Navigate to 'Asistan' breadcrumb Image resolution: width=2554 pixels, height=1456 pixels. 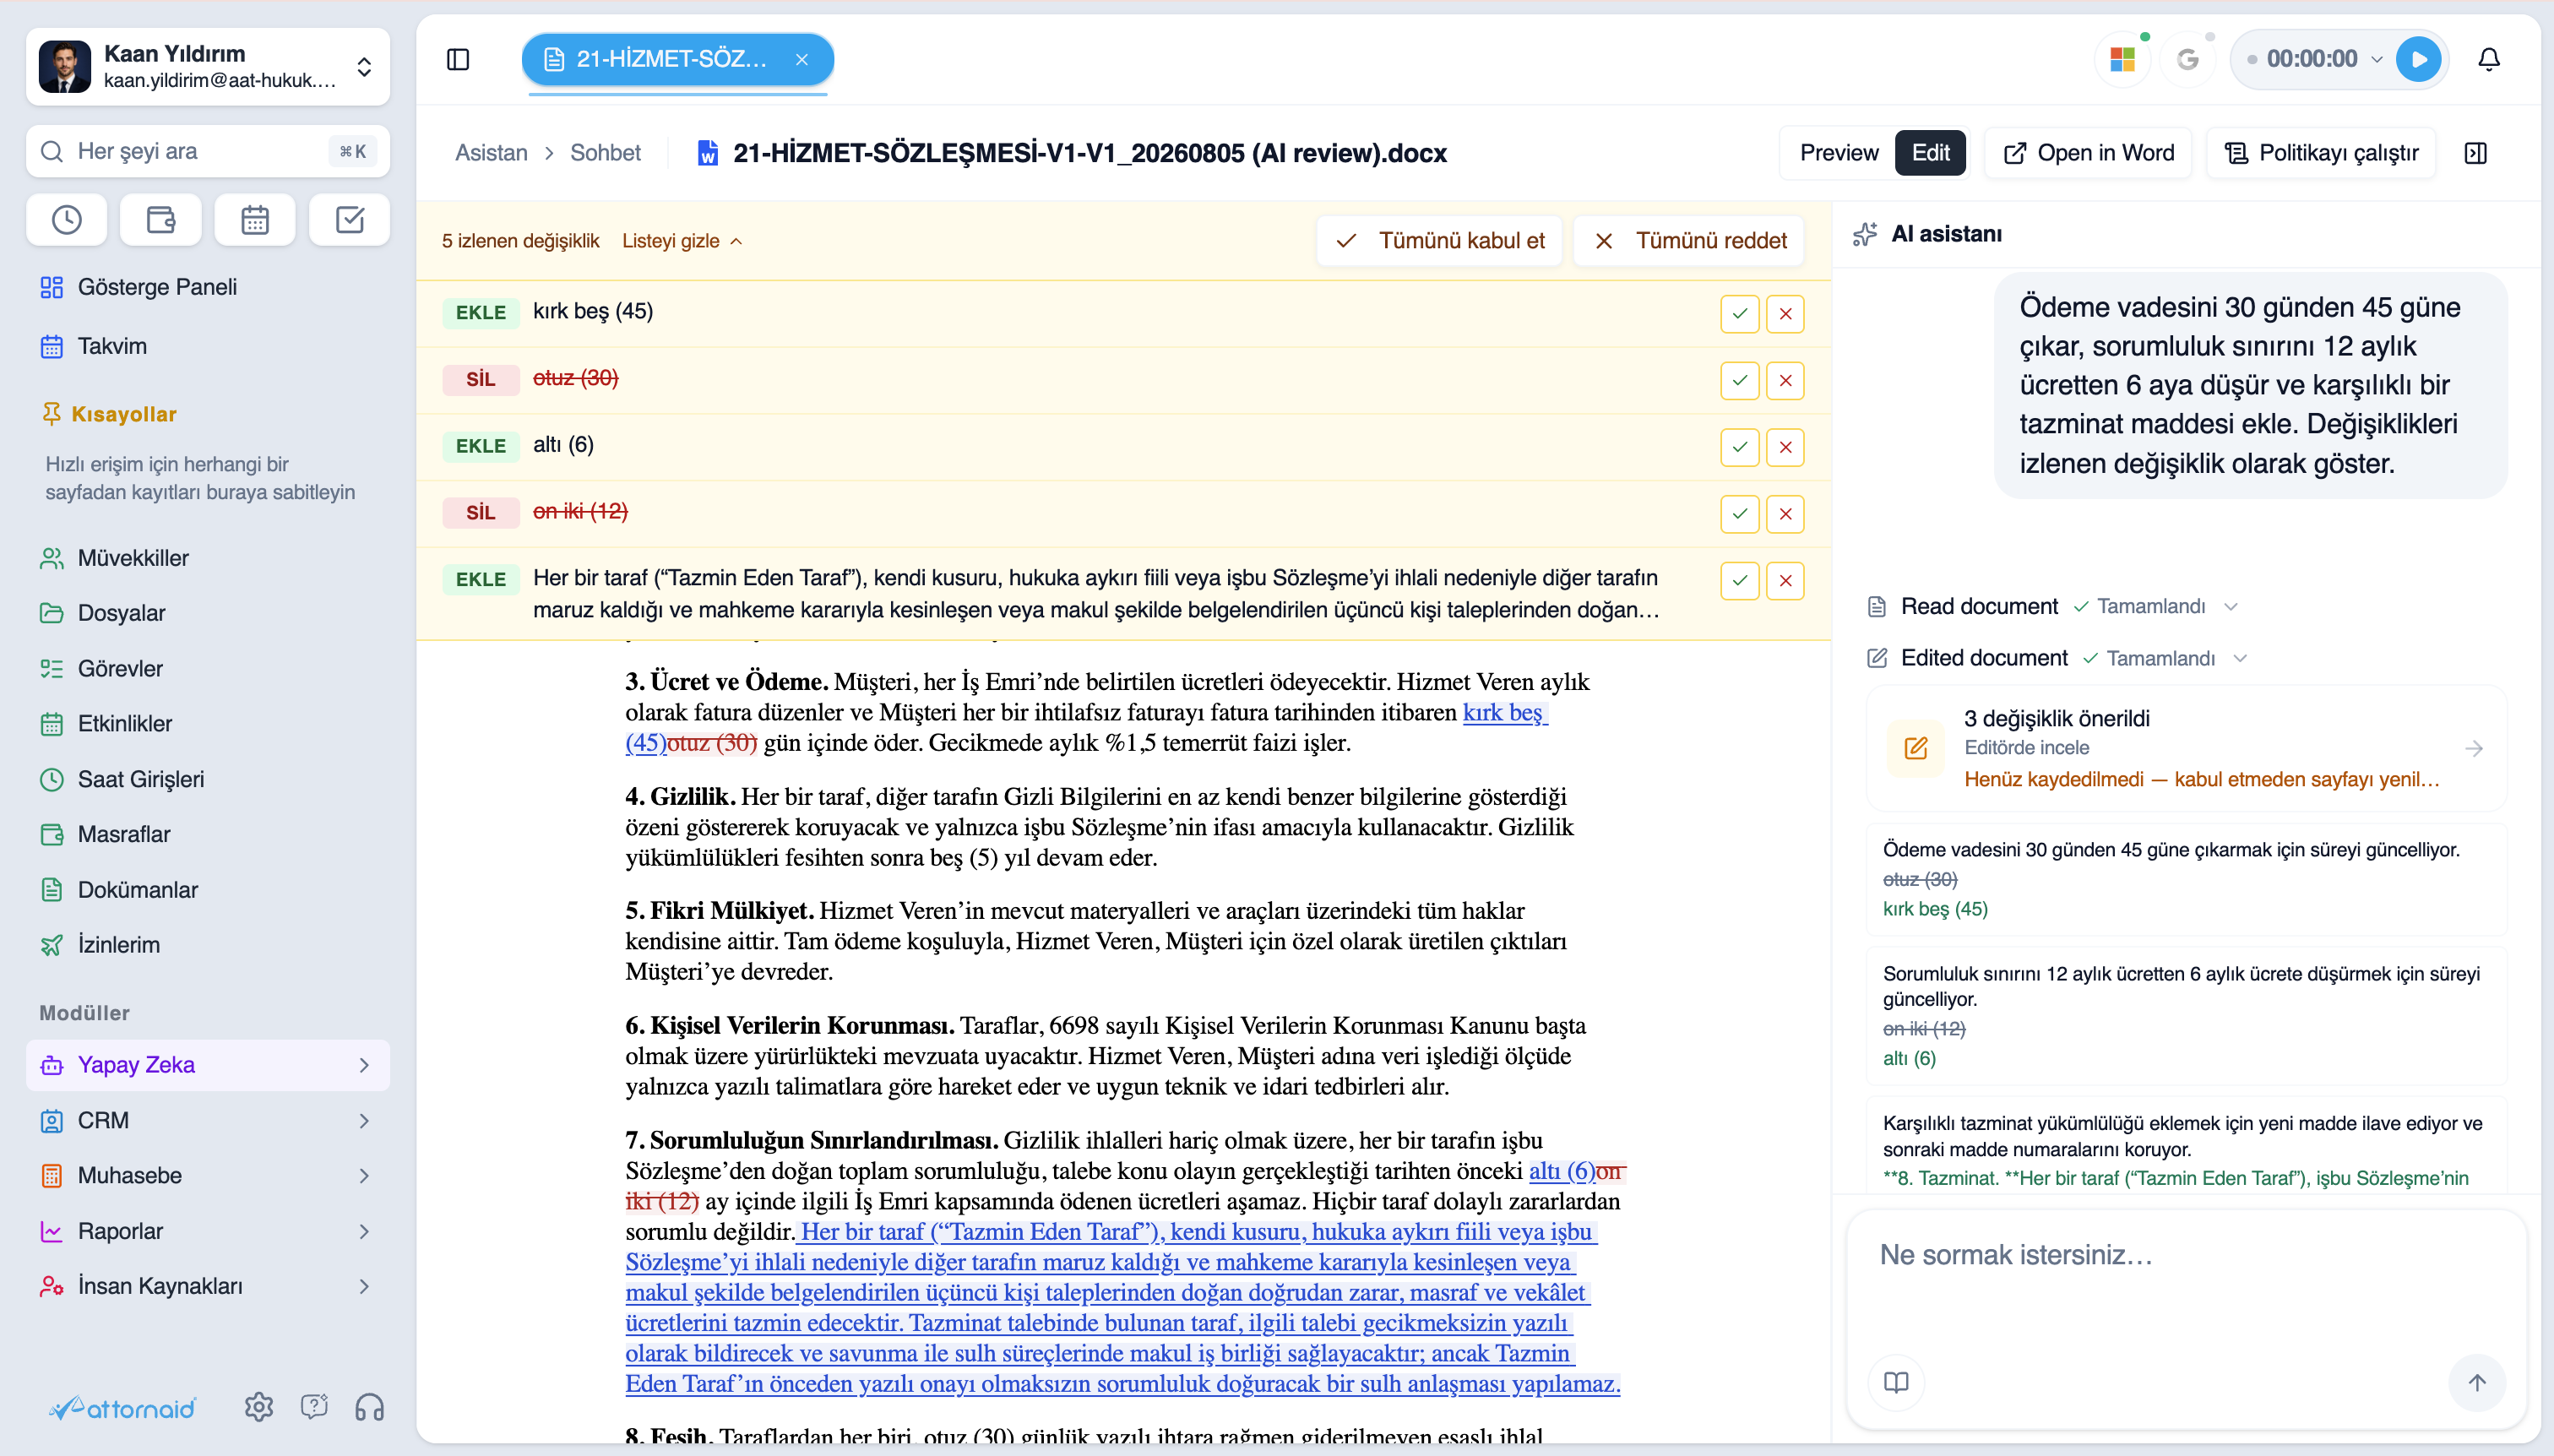tap(491, 153)
